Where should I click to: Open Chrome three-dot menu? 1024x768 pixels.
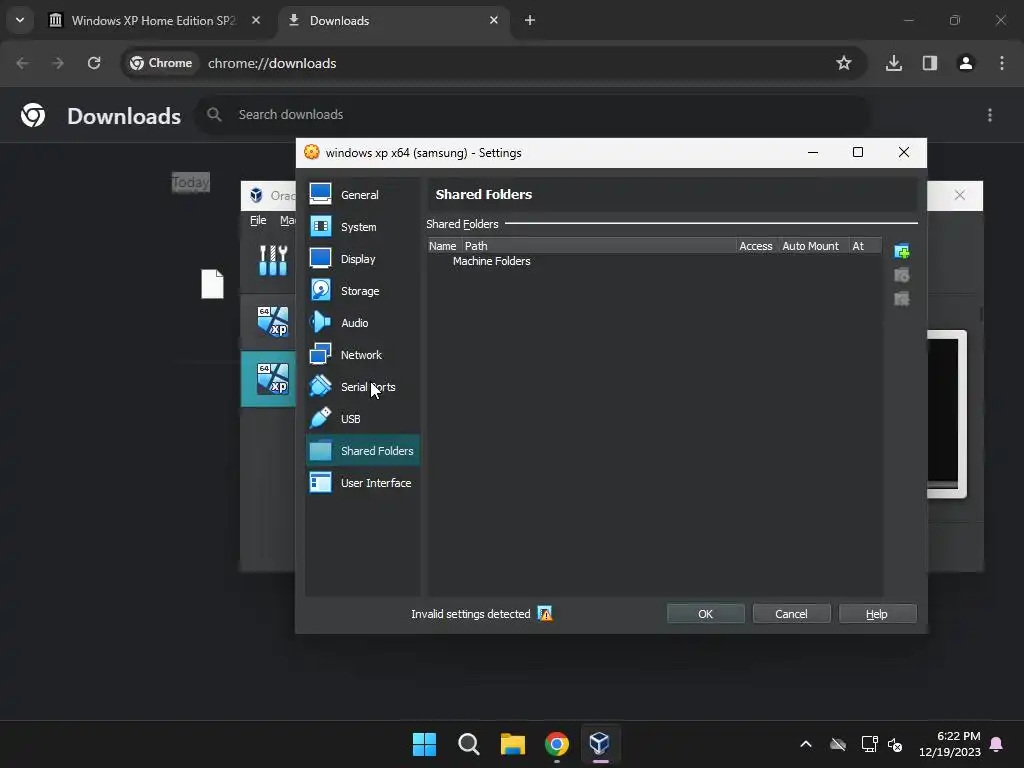(1002, 63)
